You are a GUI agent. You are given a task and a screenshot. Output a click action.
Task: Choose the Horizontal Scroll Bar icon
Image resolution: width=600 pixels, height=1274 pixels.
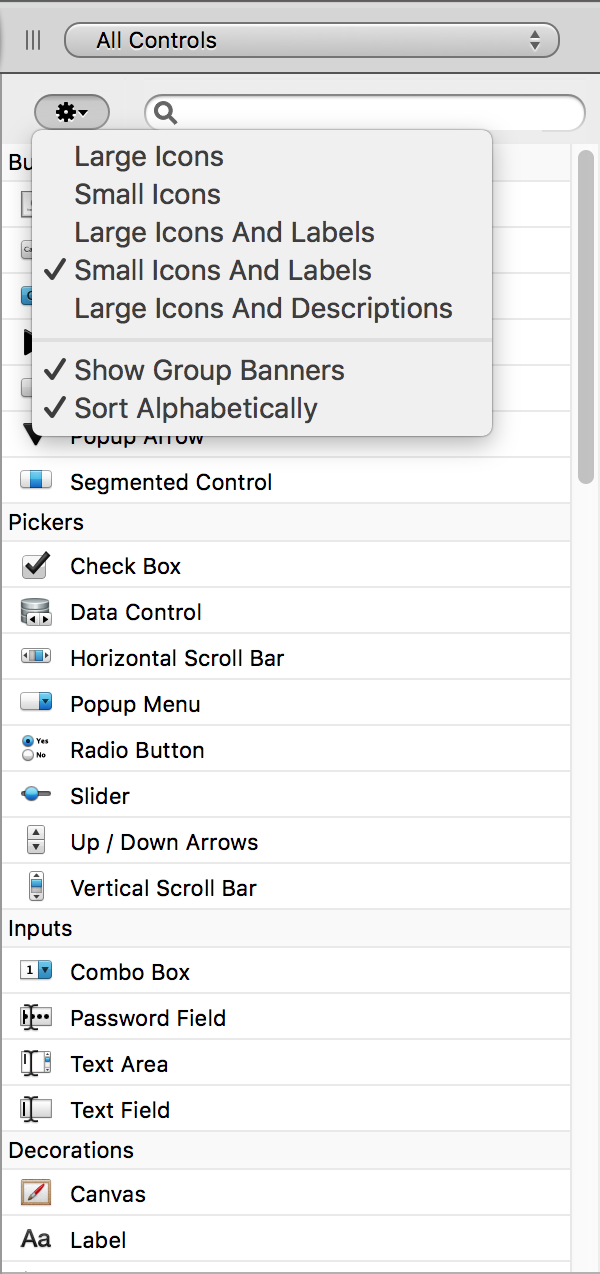point(36,657)
